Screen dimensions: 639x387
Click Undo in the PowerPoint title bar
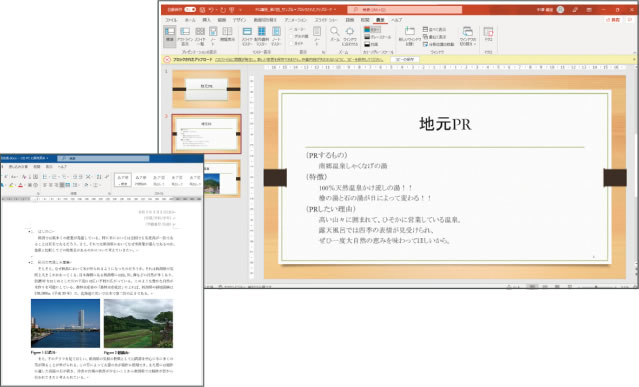point(212,9)
